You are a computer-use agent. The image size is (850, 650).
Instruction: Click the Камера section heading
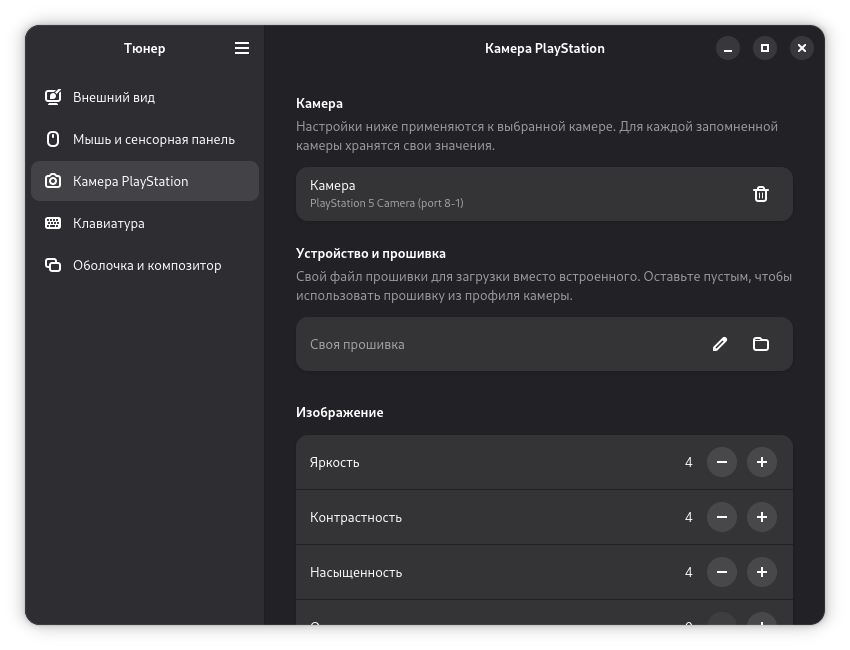pyautogui.click(x=319, y=104)
